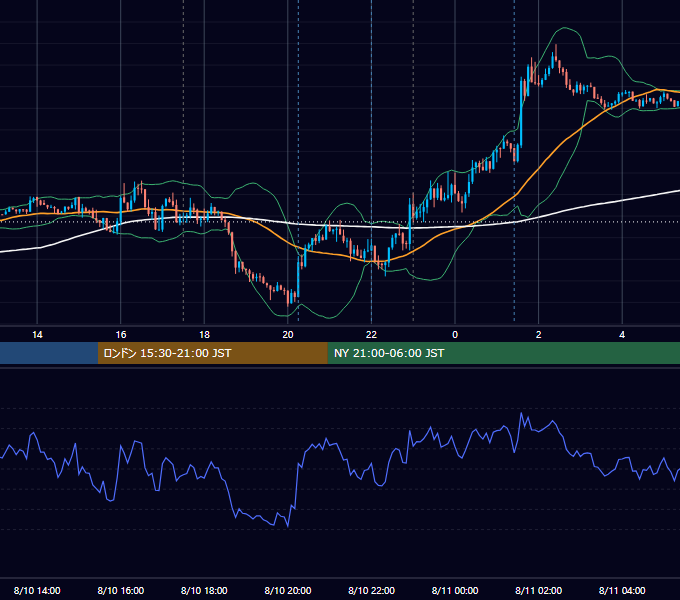
Task: Click the 18 hour label on price chart axis
Action: click(204, 335)
